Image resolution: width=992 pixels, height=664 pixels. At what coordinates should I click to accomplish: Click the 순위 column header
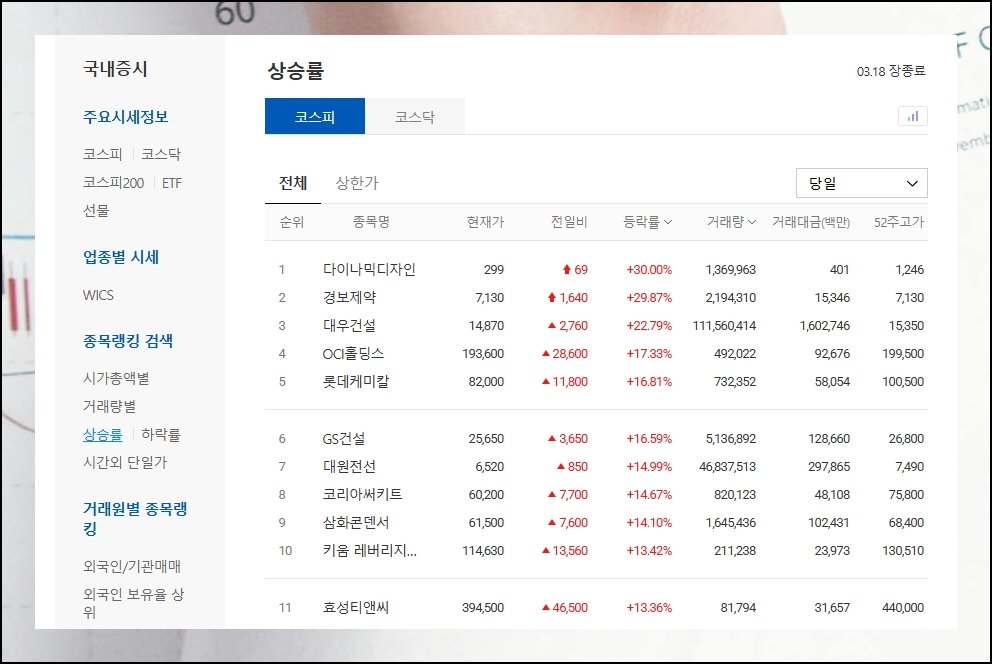(x=292, y=222)
